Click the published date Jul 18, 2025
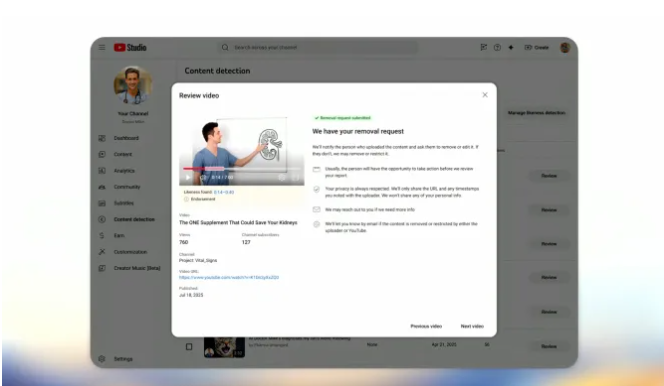 click(191, 295)
